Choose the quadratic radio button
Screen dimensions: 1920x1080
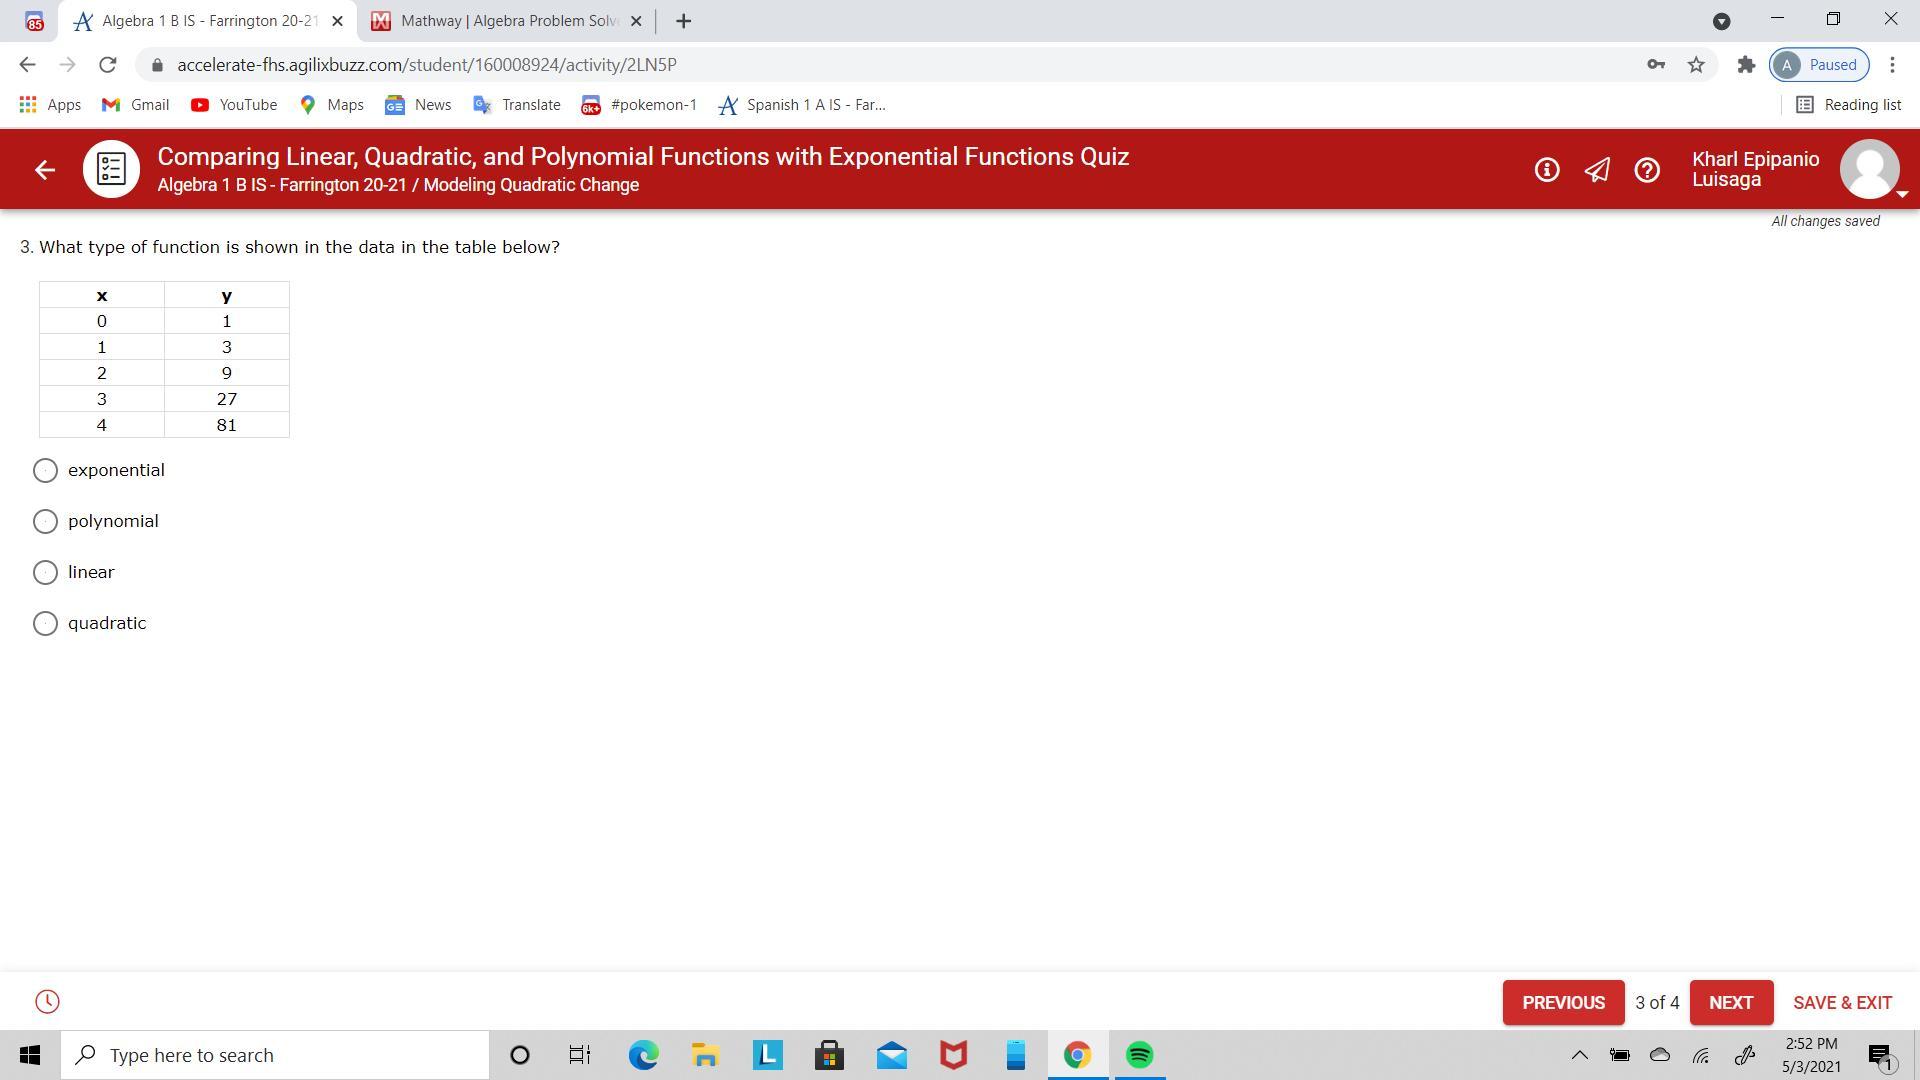[45, 623]
